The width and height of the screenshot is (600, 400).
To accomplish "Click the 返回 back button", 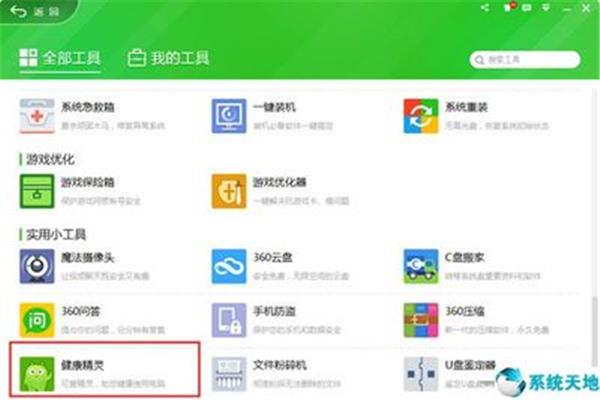I will click(35, 11).
